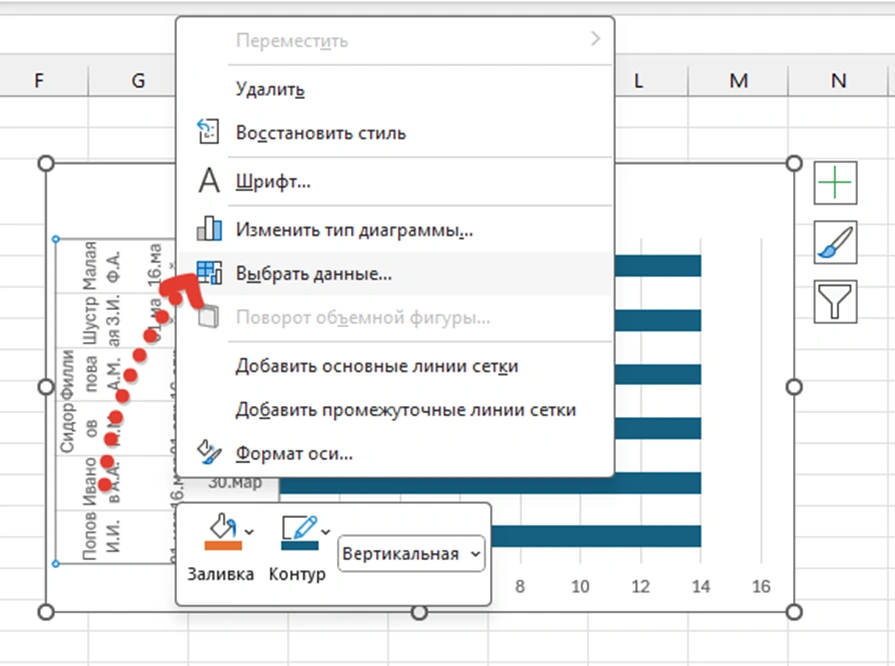
Task: Expand the Переместить submenu arrow
Action: pos(595,39)
